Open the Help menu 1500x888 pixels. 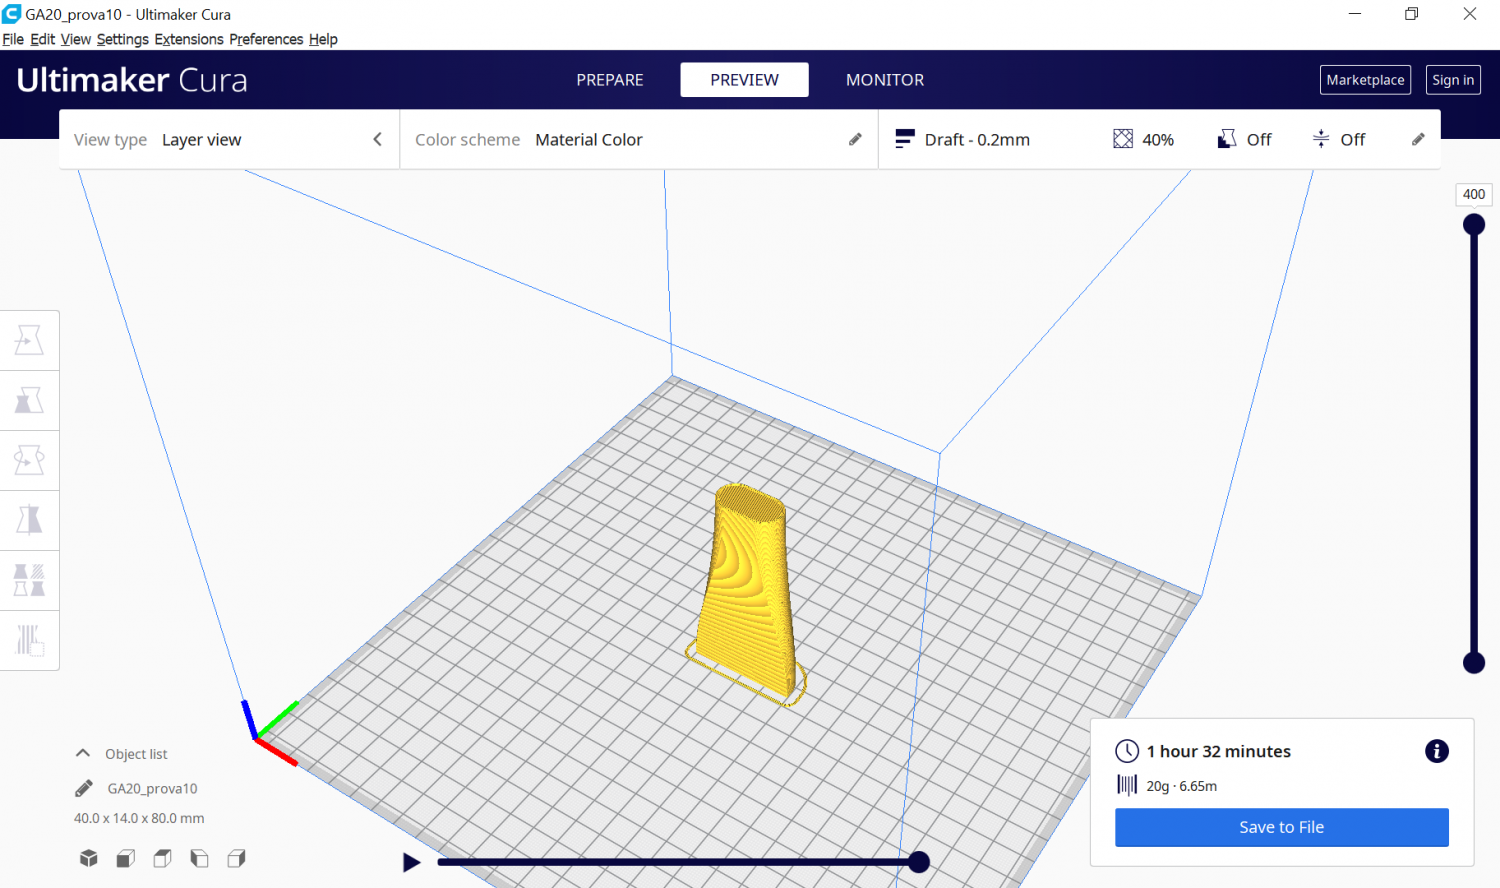(323, 39)
